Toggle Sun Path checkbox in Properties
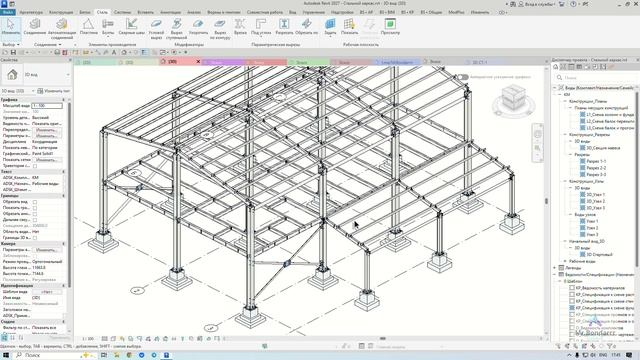Screen dimensions: 640x360 (35, 166)
